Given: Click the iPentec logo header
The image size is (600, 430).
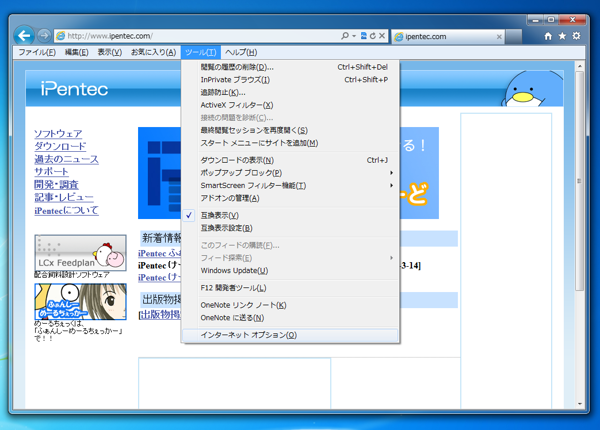Looking at the screenshot, I should [75, 89].
